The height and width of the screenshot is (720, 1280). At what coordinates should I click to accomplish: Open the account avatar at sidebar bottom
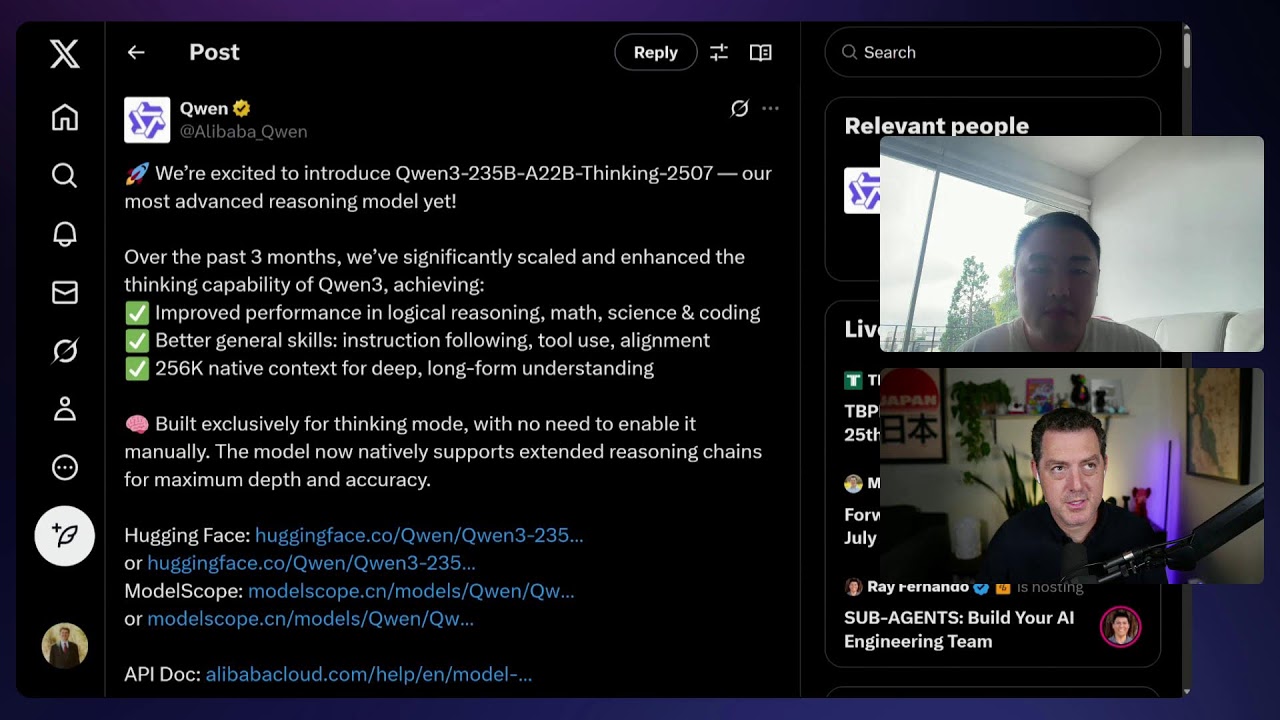coord(65,646)
